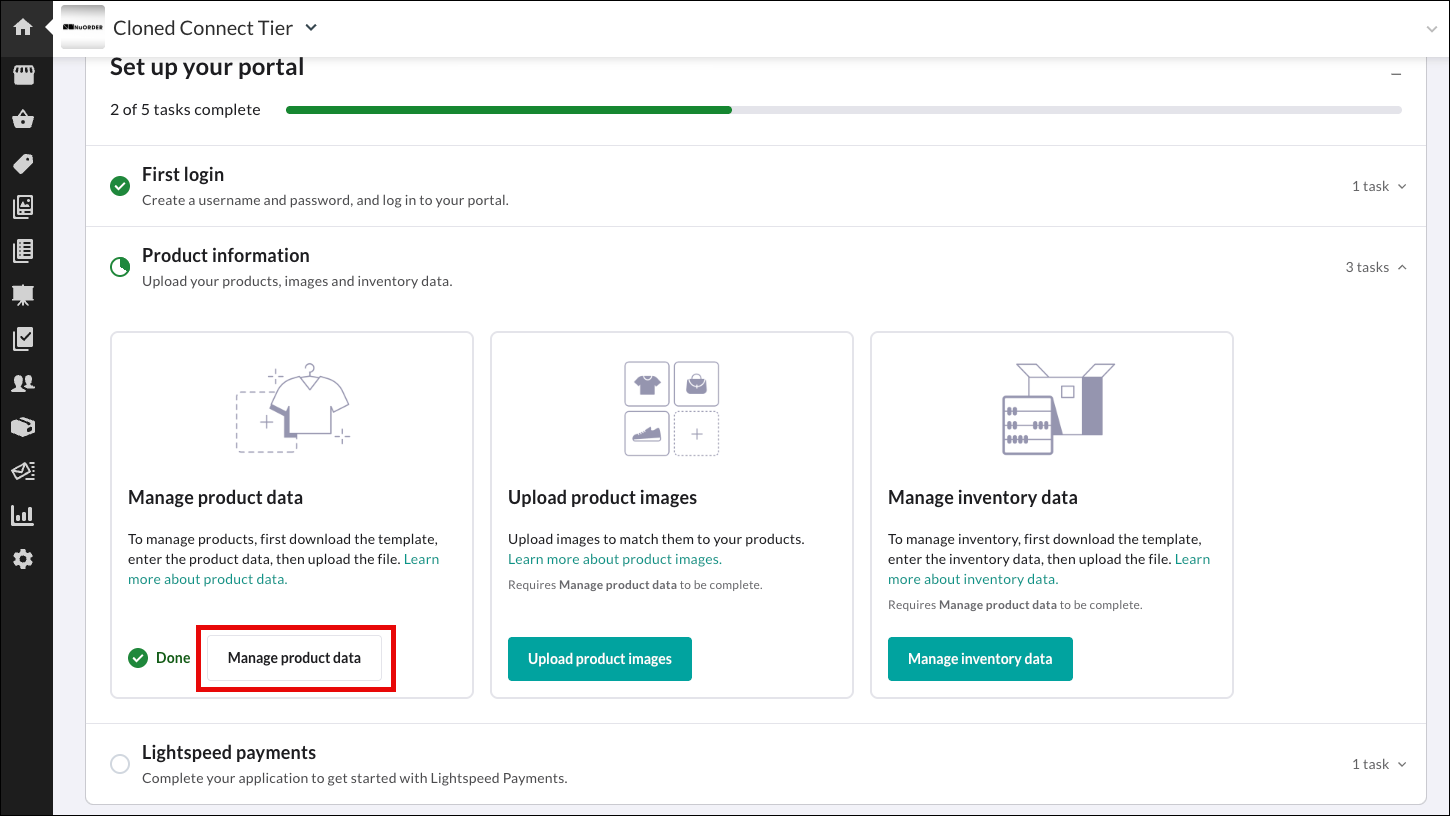Image resolution: width=1450 pixels, height=816 pixels.
Task: Click the First login green checkmark
Action: (x=120, y=186)
